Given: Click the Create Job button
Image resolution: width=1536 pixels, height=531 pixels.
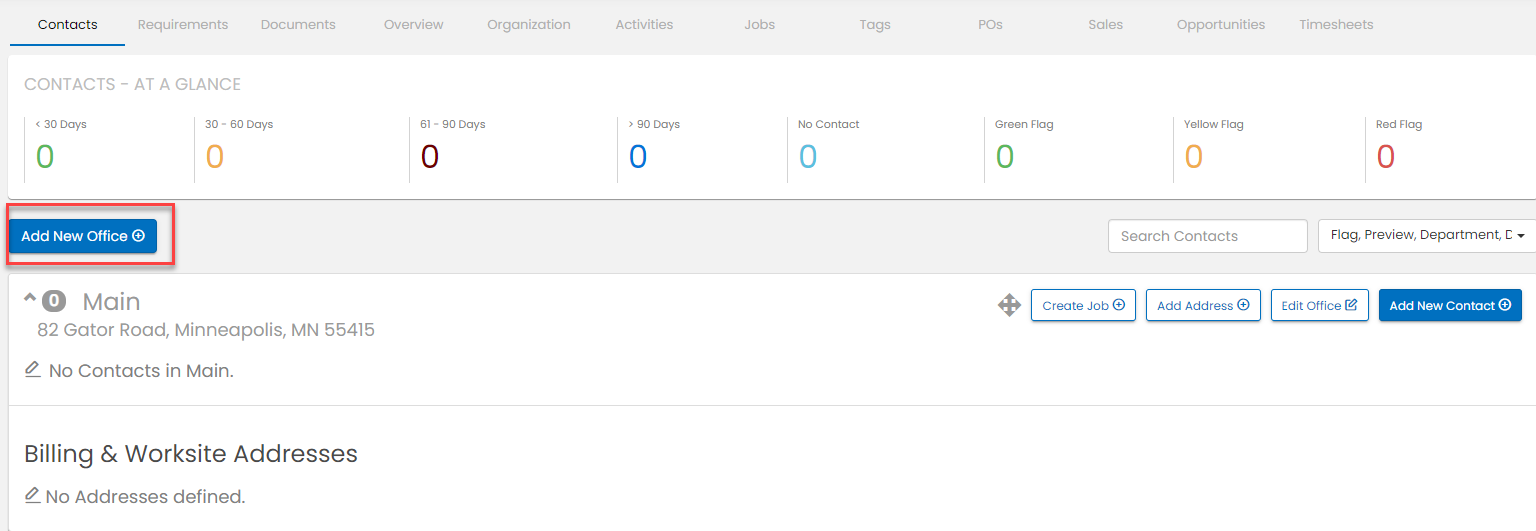Looking at the screenshot, I should pyautogui.click(x=1083, y=305).
